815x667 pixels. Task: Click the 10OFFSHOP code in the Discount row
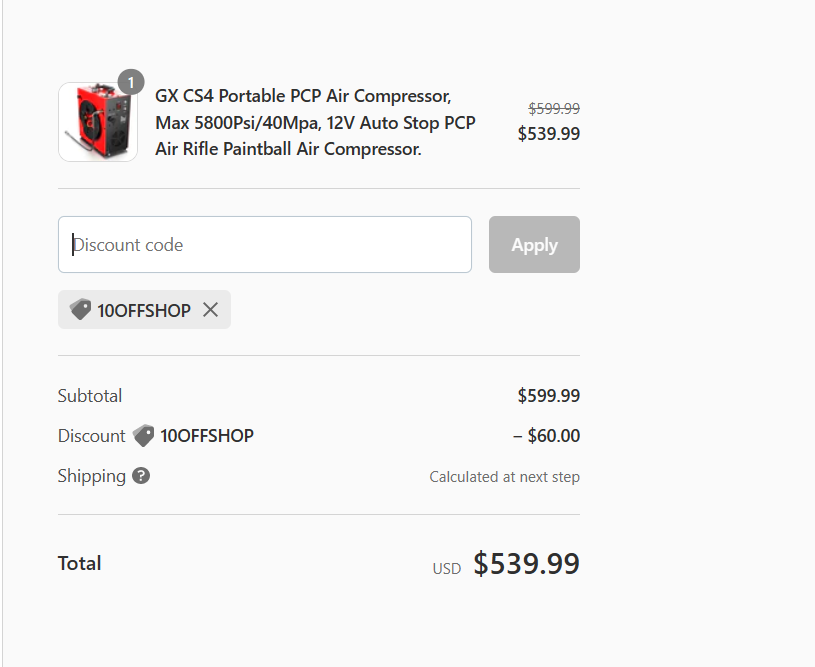(x=207, y=436)
